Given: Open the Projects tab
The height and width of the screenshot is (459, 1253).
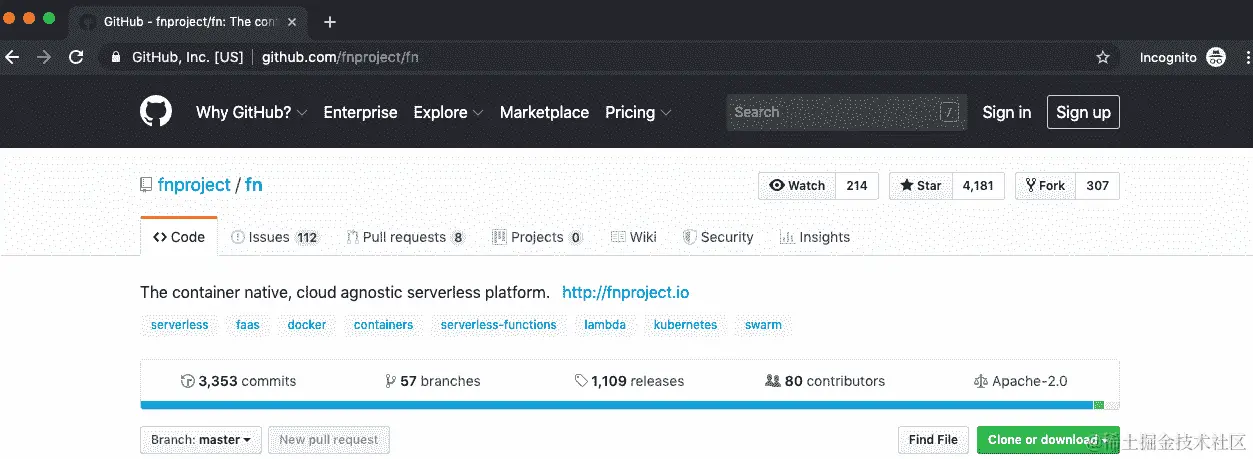Looking at the screenshot, I should point(537,237).
